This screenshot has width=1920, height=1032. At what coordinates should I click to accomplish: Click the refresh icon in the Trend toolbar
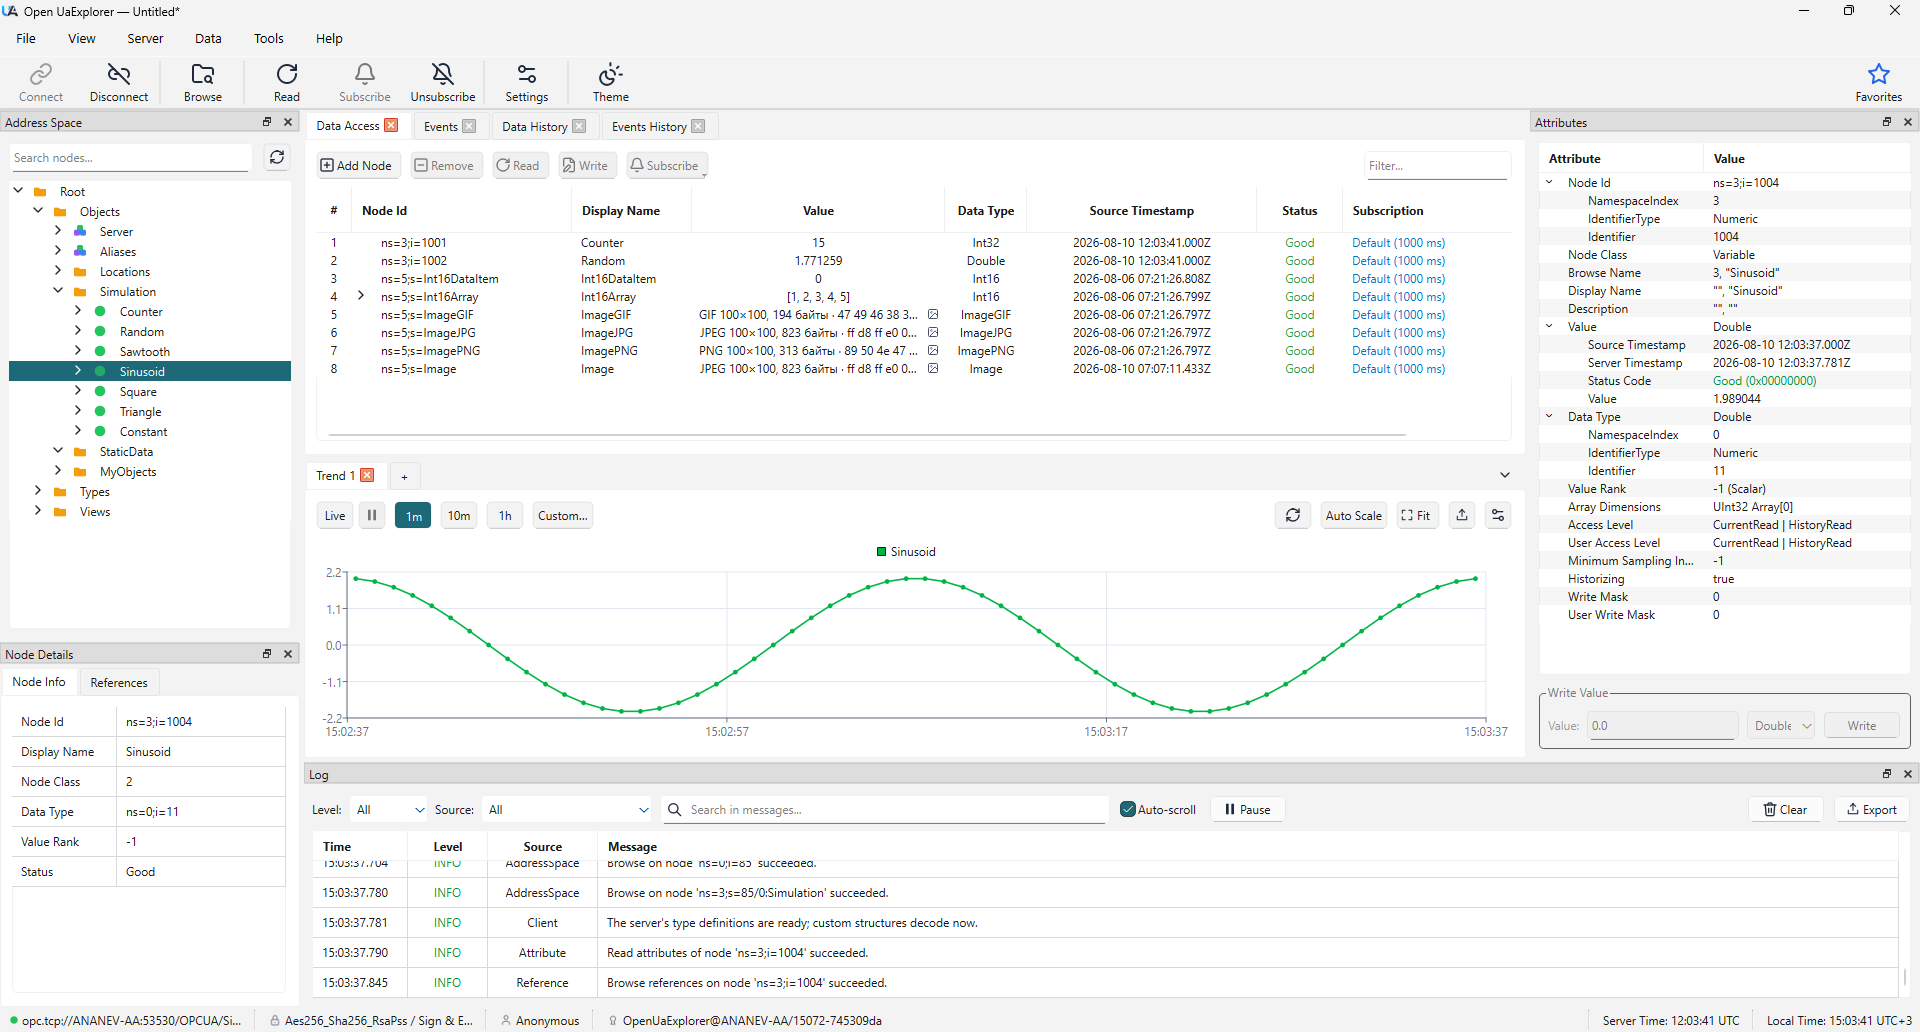point(1293,516)
